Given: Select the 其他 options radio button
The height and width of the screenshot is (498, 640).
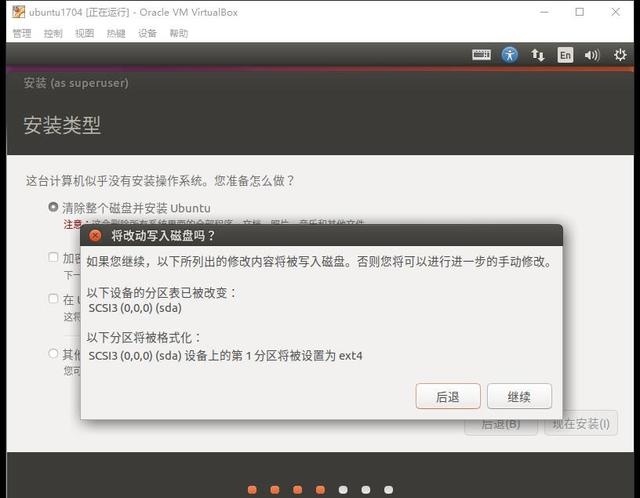Looking at the screenshot, I should 53,353.
